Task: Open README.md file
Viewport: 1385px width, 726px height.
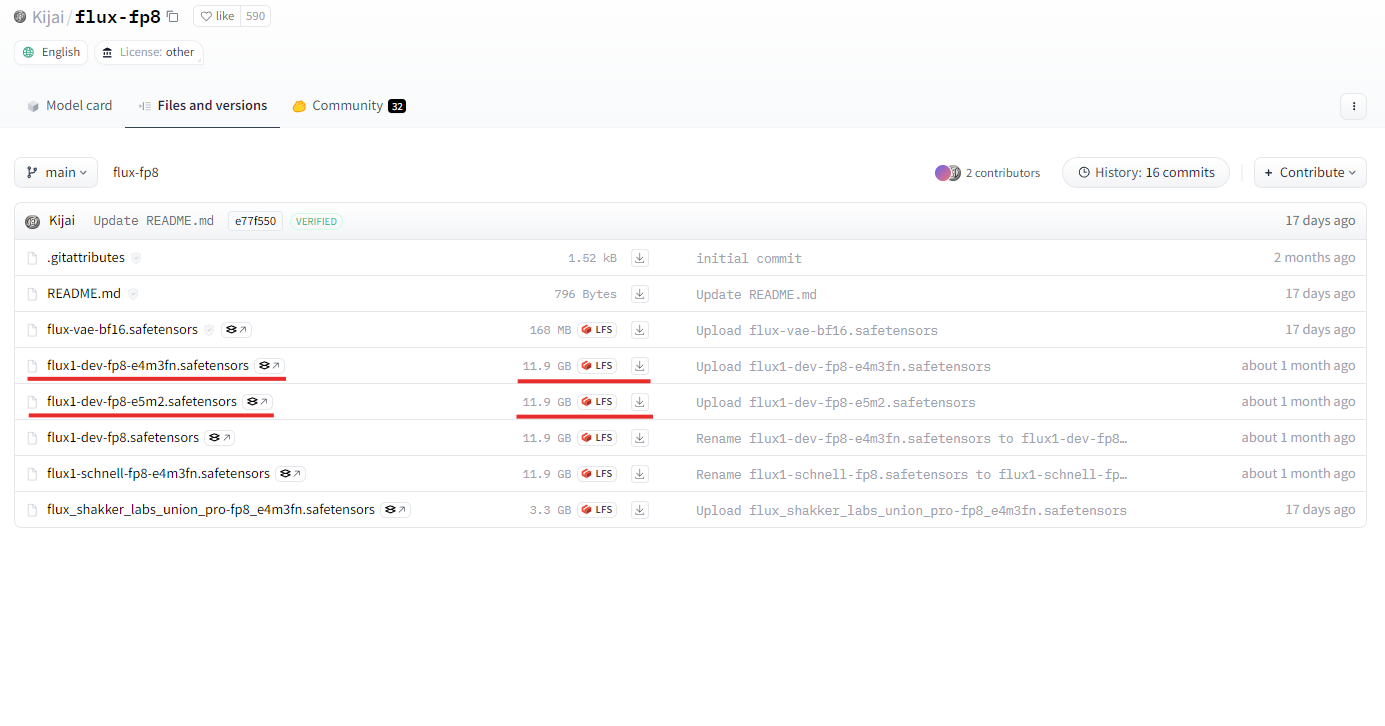Action: pos(84,294)
